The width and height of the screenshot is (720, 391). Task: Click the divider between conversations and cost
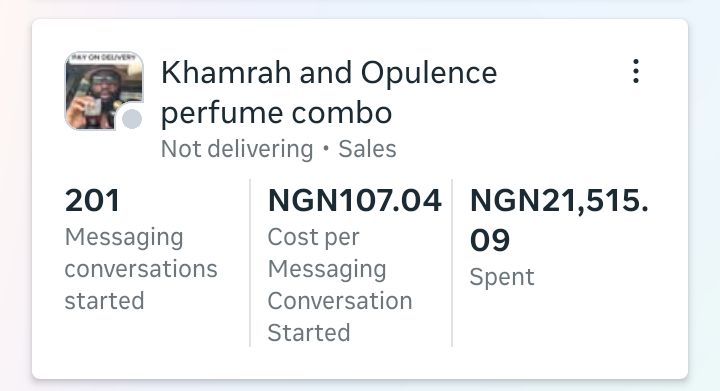pos(250,263)
